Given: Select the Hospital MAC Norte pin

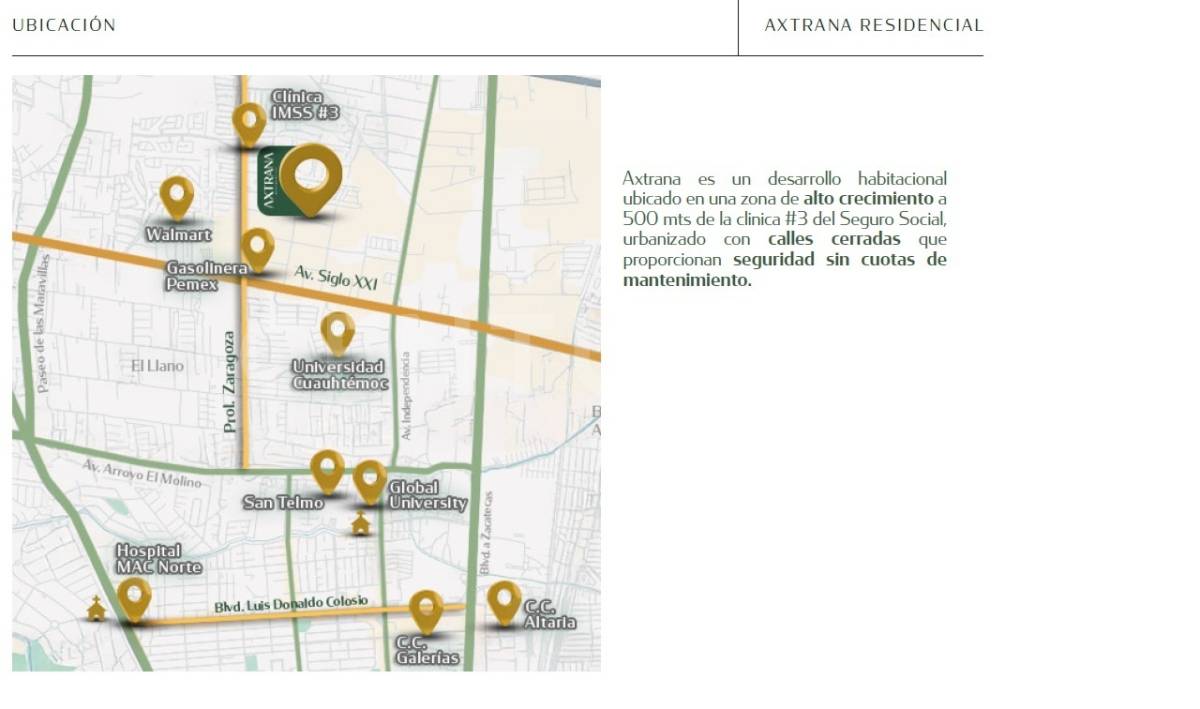Looking at the screenshot, I should [134, 596].
